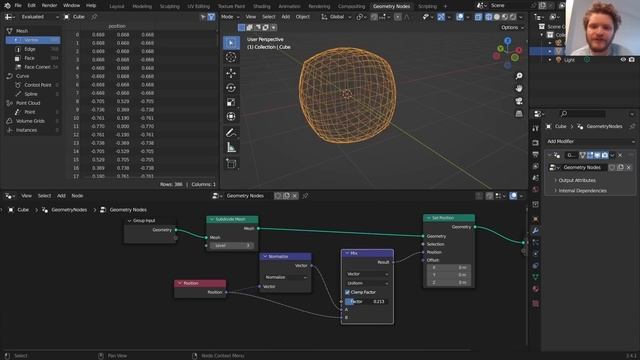Switch perspective/orthographic grid icon
Screen dimensions: 640x360
pos(519,113)
